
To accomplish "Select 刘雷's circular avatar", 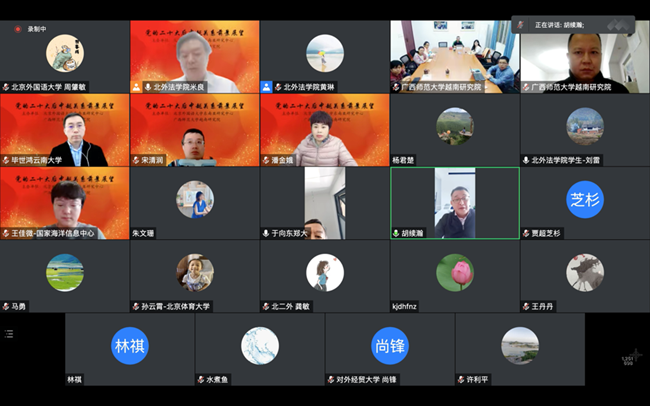I will [x=585, y=126].
